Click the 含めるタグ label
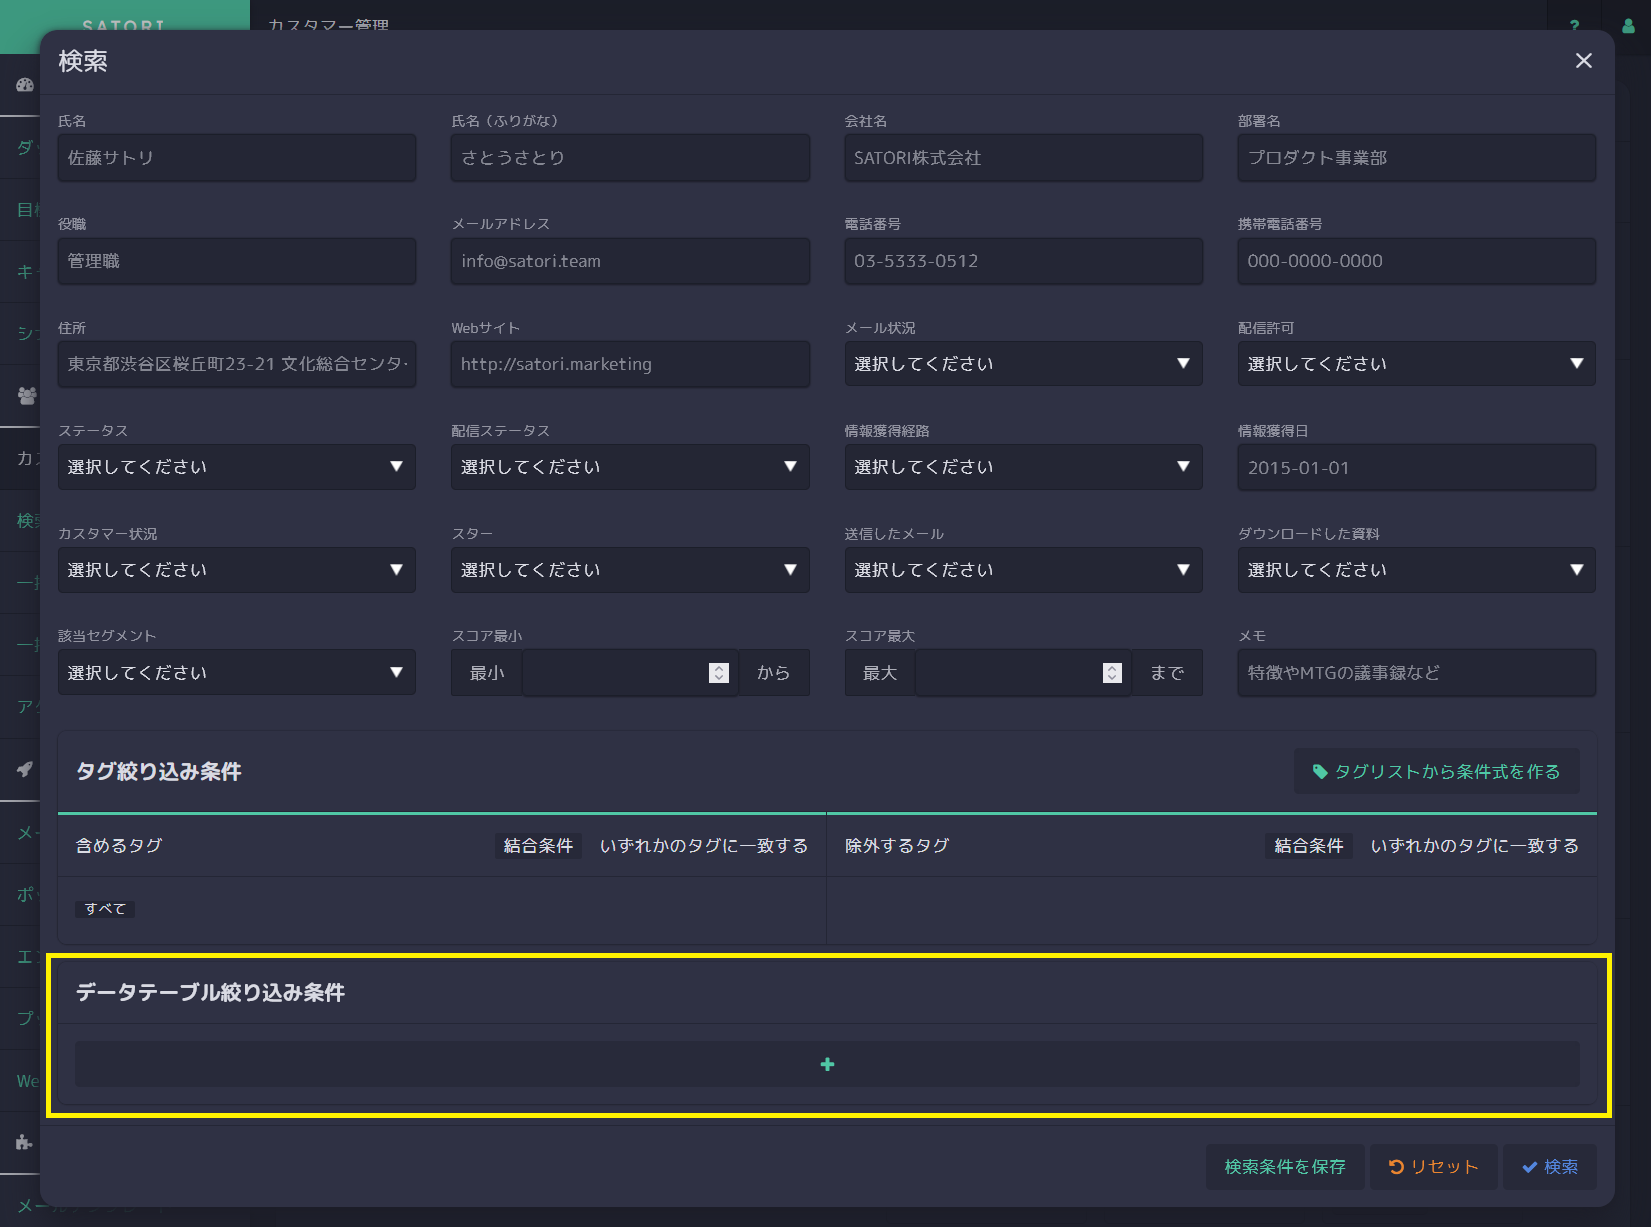Viewport: 1651px width, 1227px height. pyautogui.click(x=119, y=846)
